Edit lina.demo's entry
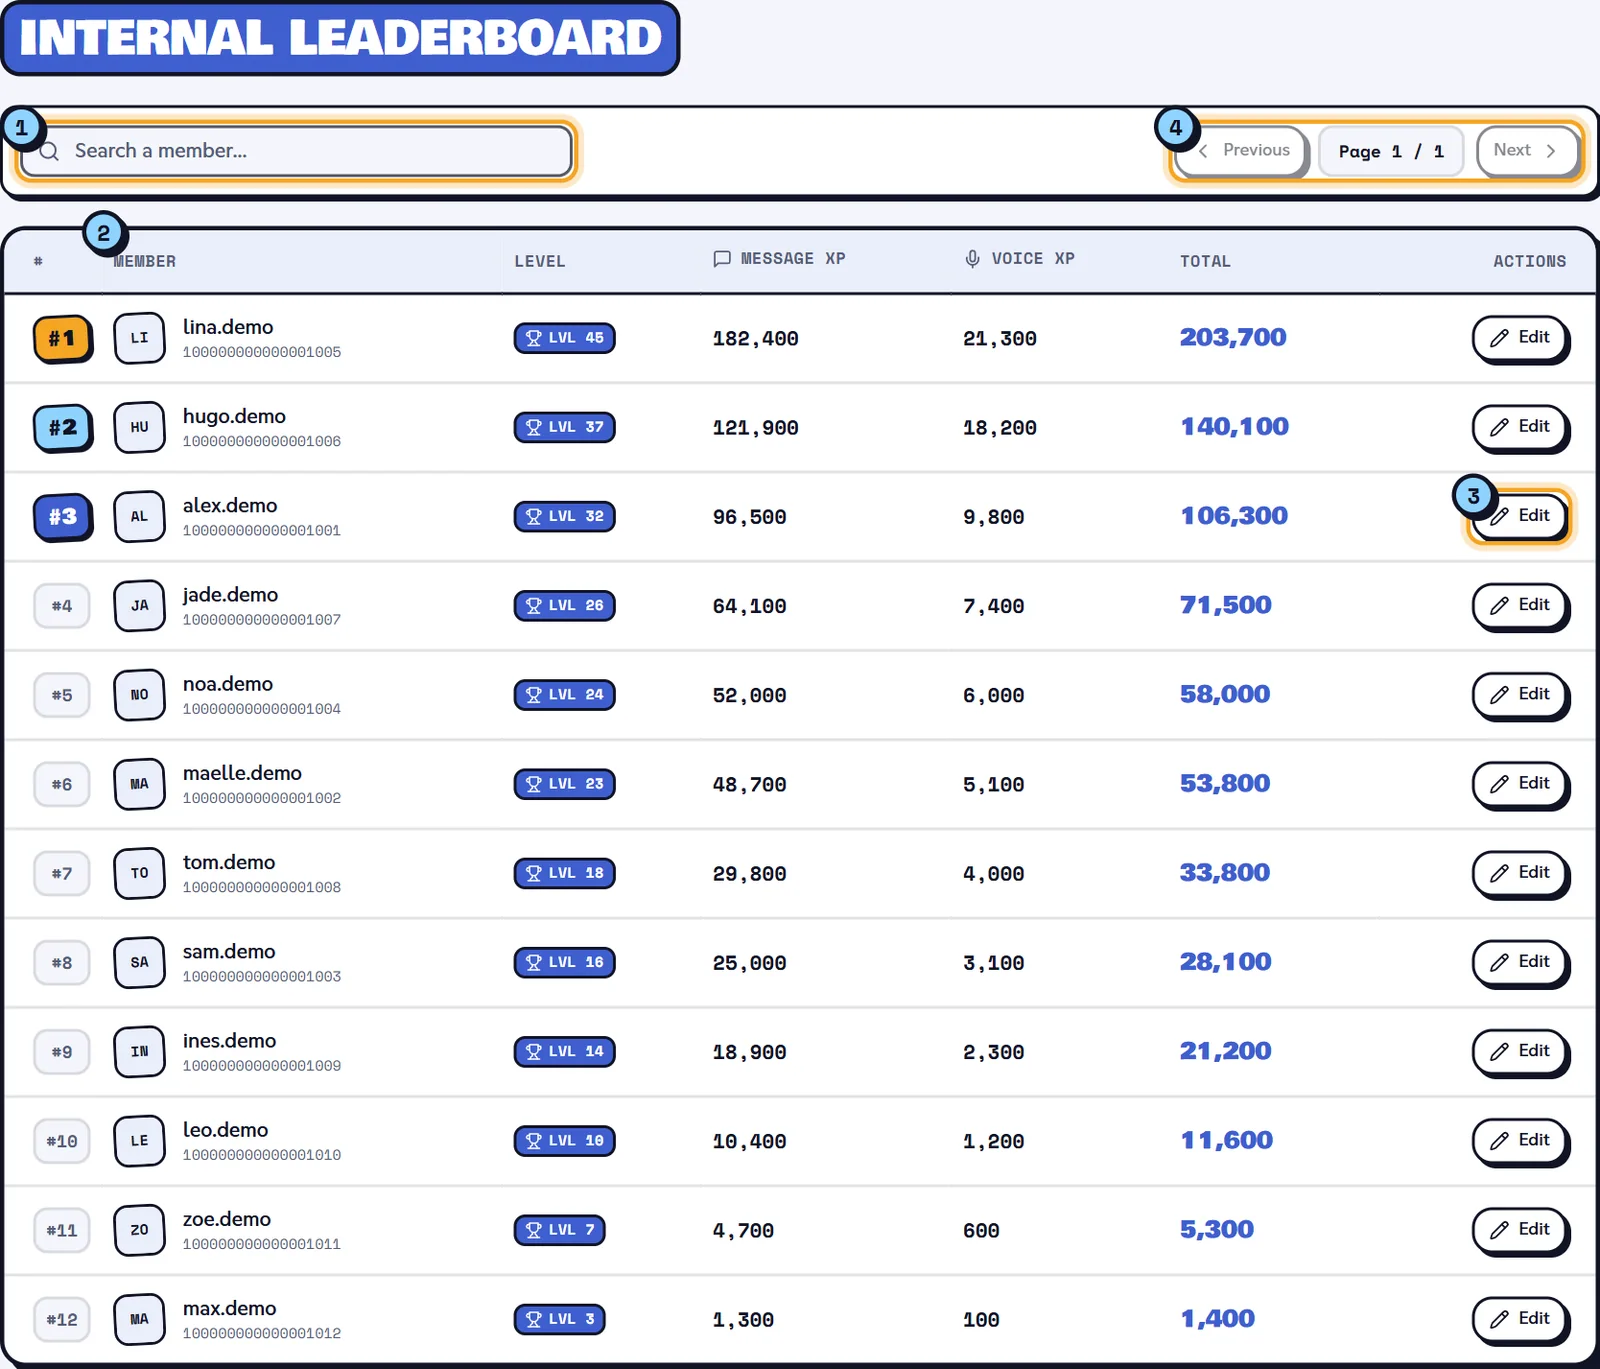Image resolution: width=1600 pixels, height=1369 pixels. 1519,338
